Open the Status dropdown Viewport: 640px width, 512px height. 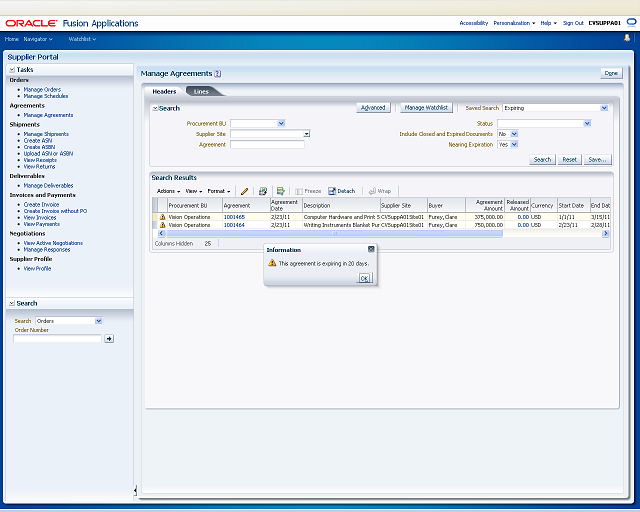(587, 123)
